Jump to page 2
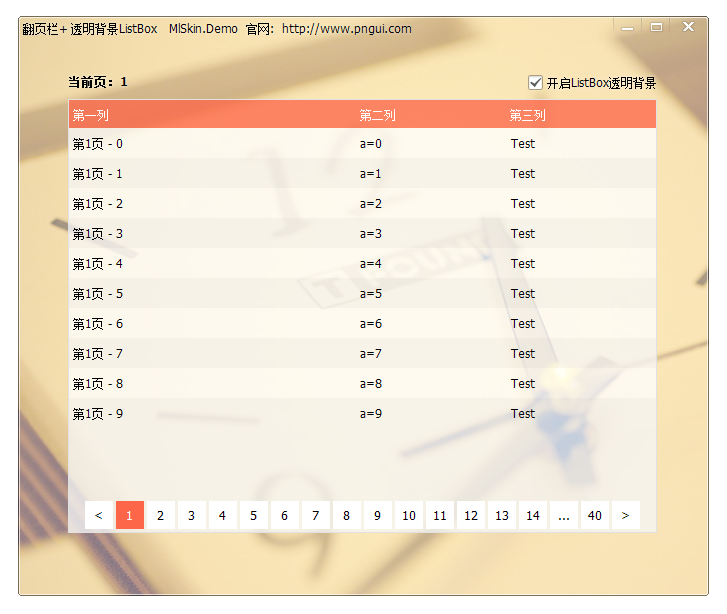The height and width of the screenshot is (614, 727). pos(160,516)
